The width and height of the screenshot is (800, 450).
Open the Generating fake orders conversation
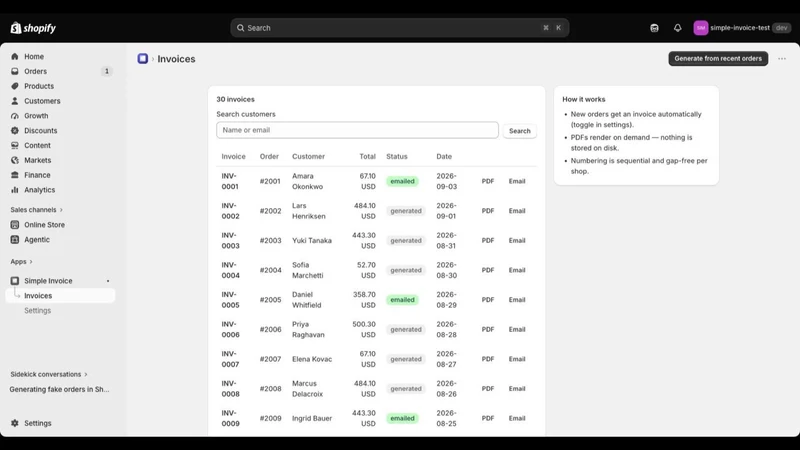59,389
